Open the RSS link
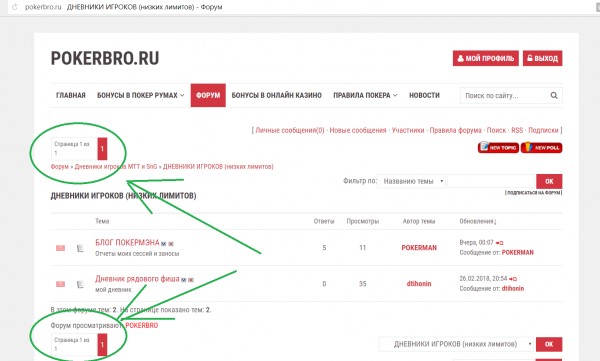This screenshot has height=361, width=600. (x=517, y=130)
